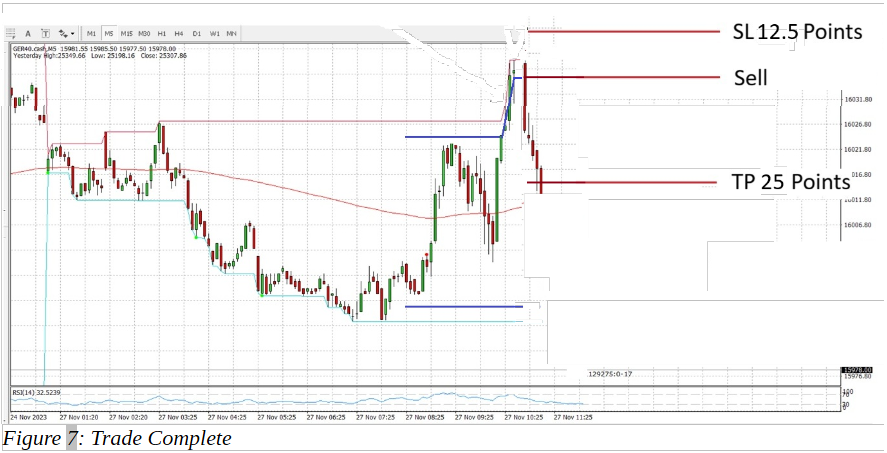Switch chart to MN monthly timeframe
This screenshot has height=453, width=887.
click(231, 34)
